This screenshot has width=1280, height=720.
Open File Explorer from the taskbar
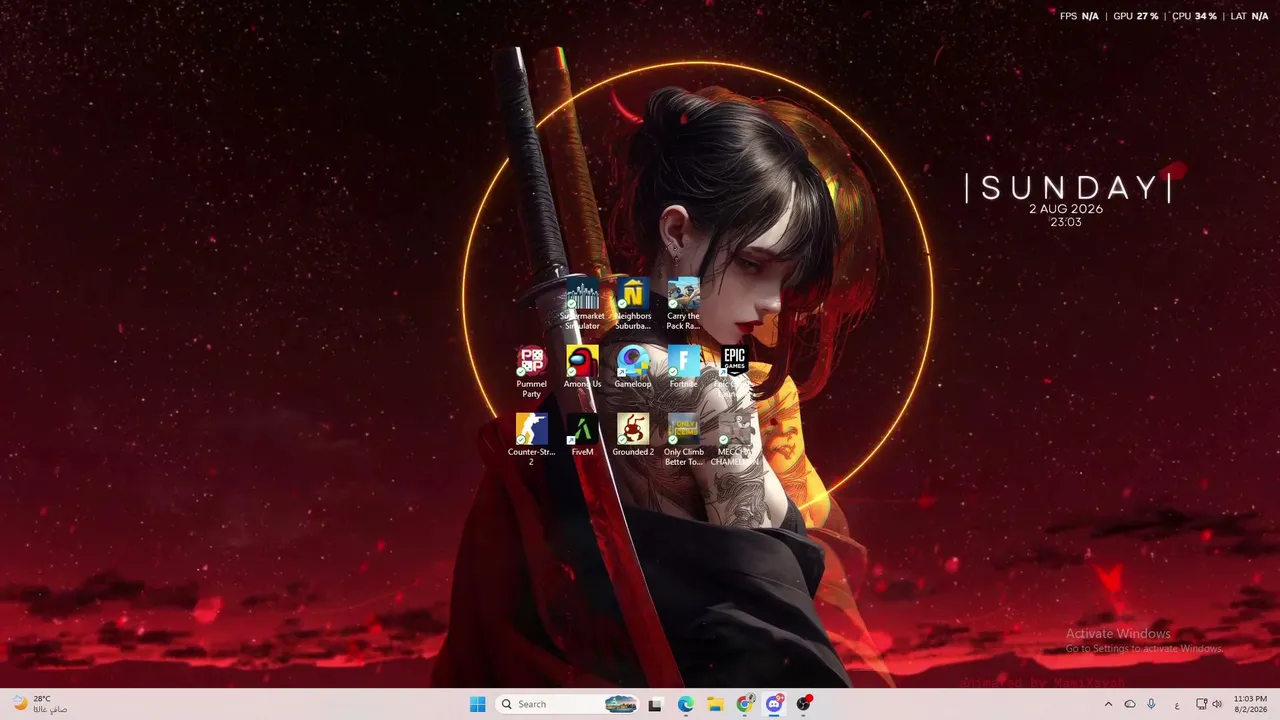(715, 704)
